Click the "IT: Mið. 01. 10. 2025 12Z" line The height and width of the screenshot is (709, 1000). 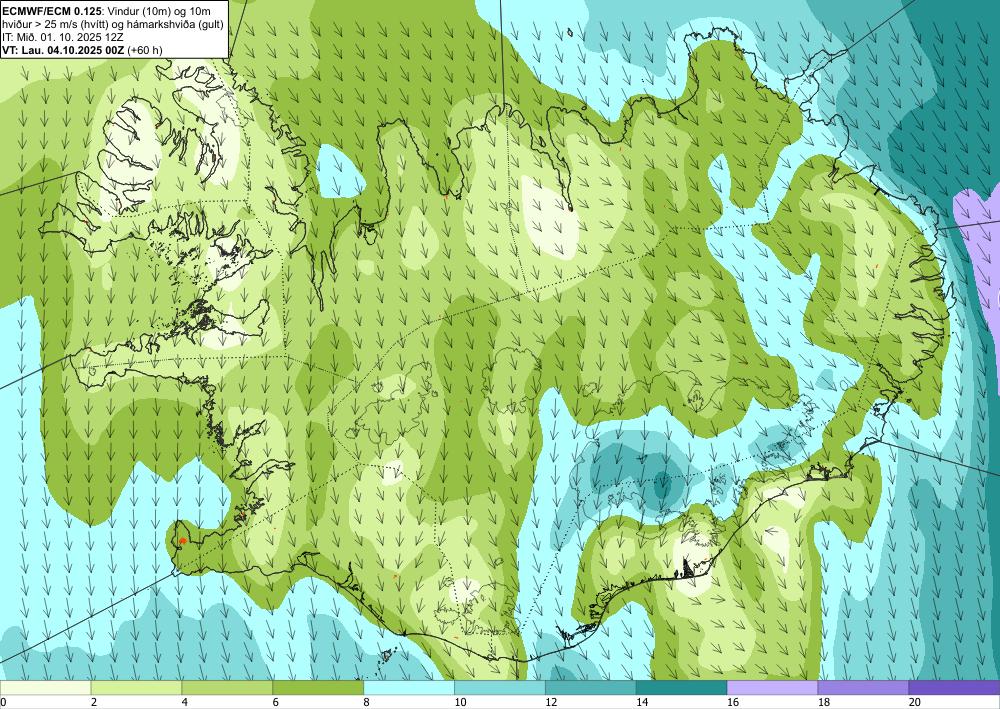coord(64,37)
